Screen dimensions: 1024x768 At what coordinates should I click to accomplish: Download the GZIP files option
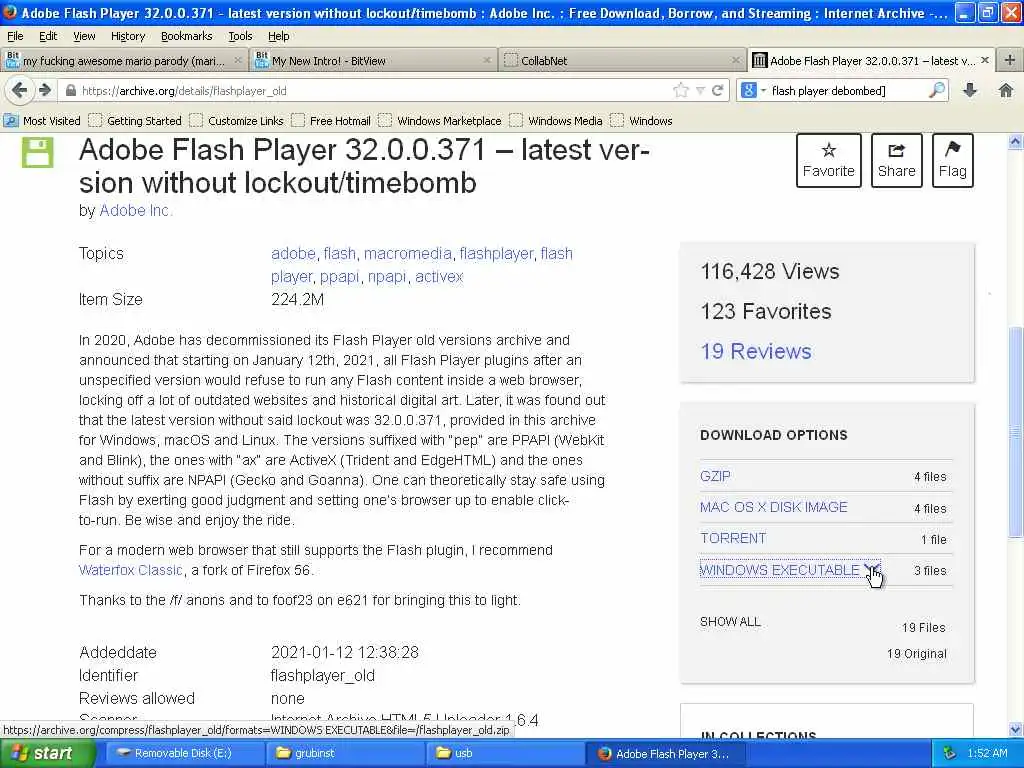tap(715, 476)
